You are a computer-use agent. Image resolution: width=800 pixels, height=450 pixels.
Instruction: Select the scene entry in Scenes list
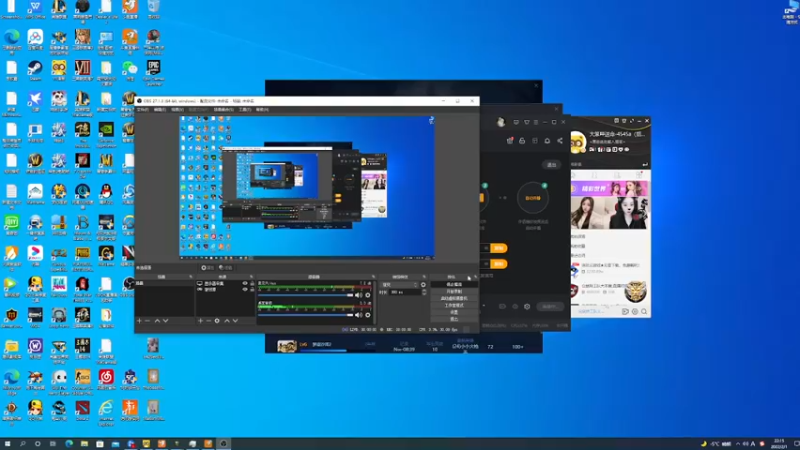tap(164, 283)
